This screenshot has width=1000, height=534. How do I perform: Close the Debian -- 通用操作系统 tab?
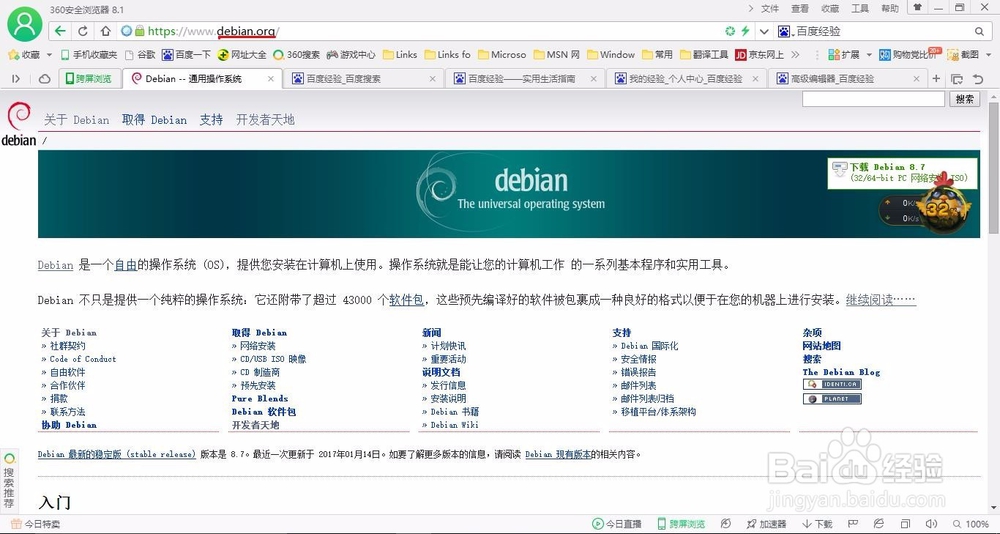coord(270,78)
